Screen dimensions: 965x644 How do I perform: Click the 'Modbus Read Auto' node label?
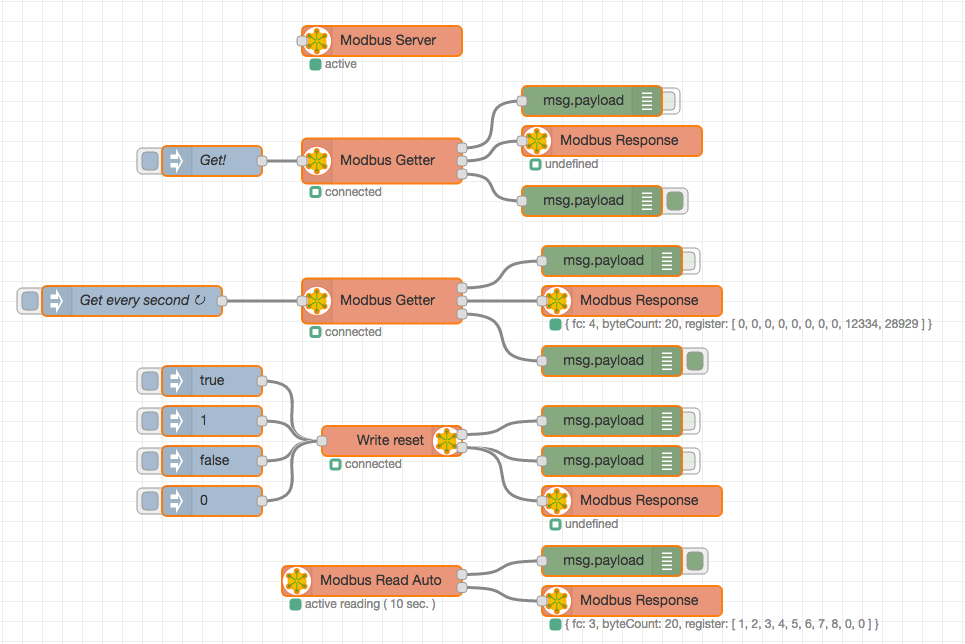[380, 581]
